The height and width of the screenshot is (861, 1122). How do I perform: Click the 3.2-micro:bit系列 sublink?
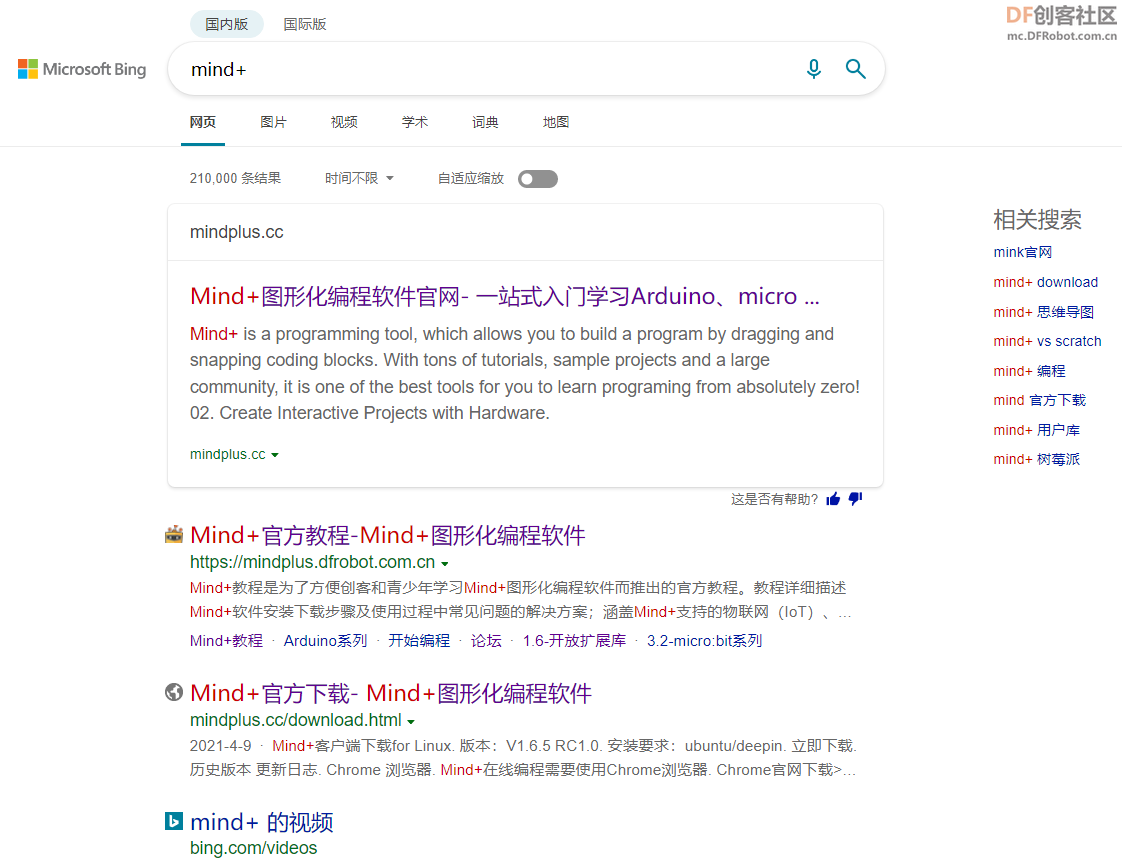click(704, 641)
